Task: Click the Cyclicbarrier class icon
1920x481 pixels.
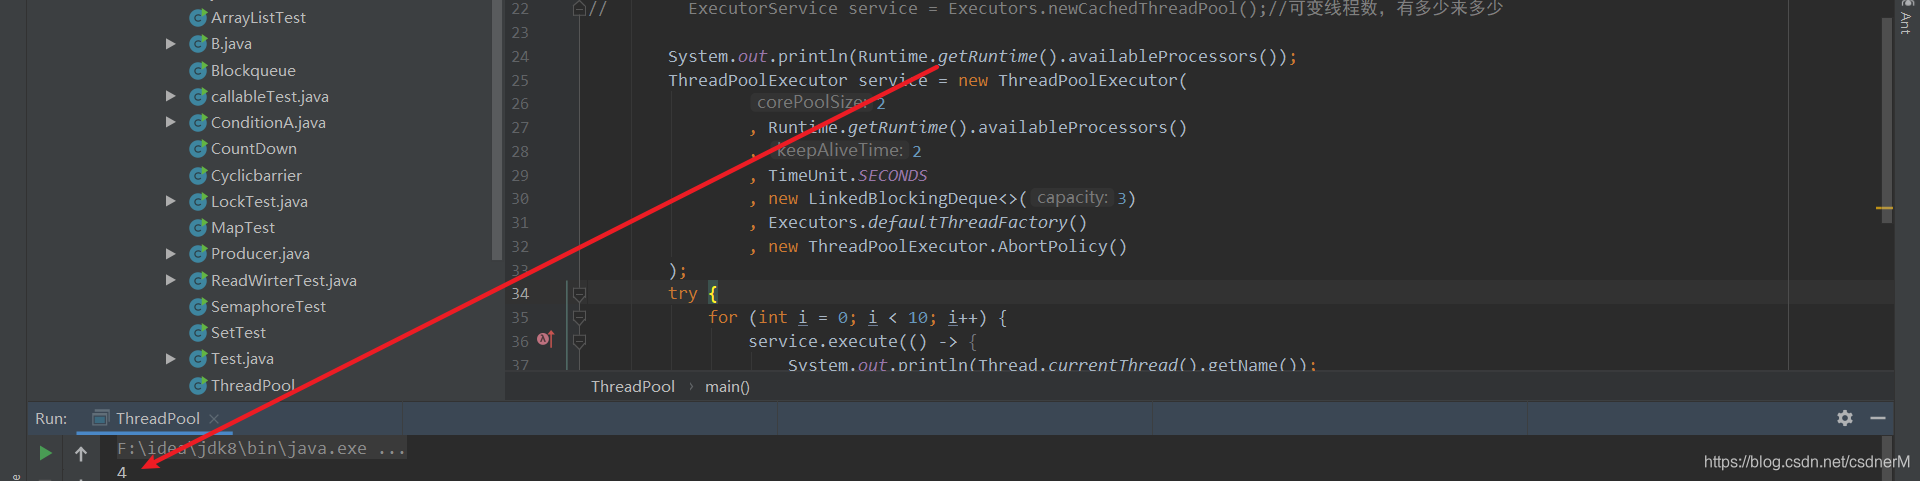Action: click(x=198, y=175)
